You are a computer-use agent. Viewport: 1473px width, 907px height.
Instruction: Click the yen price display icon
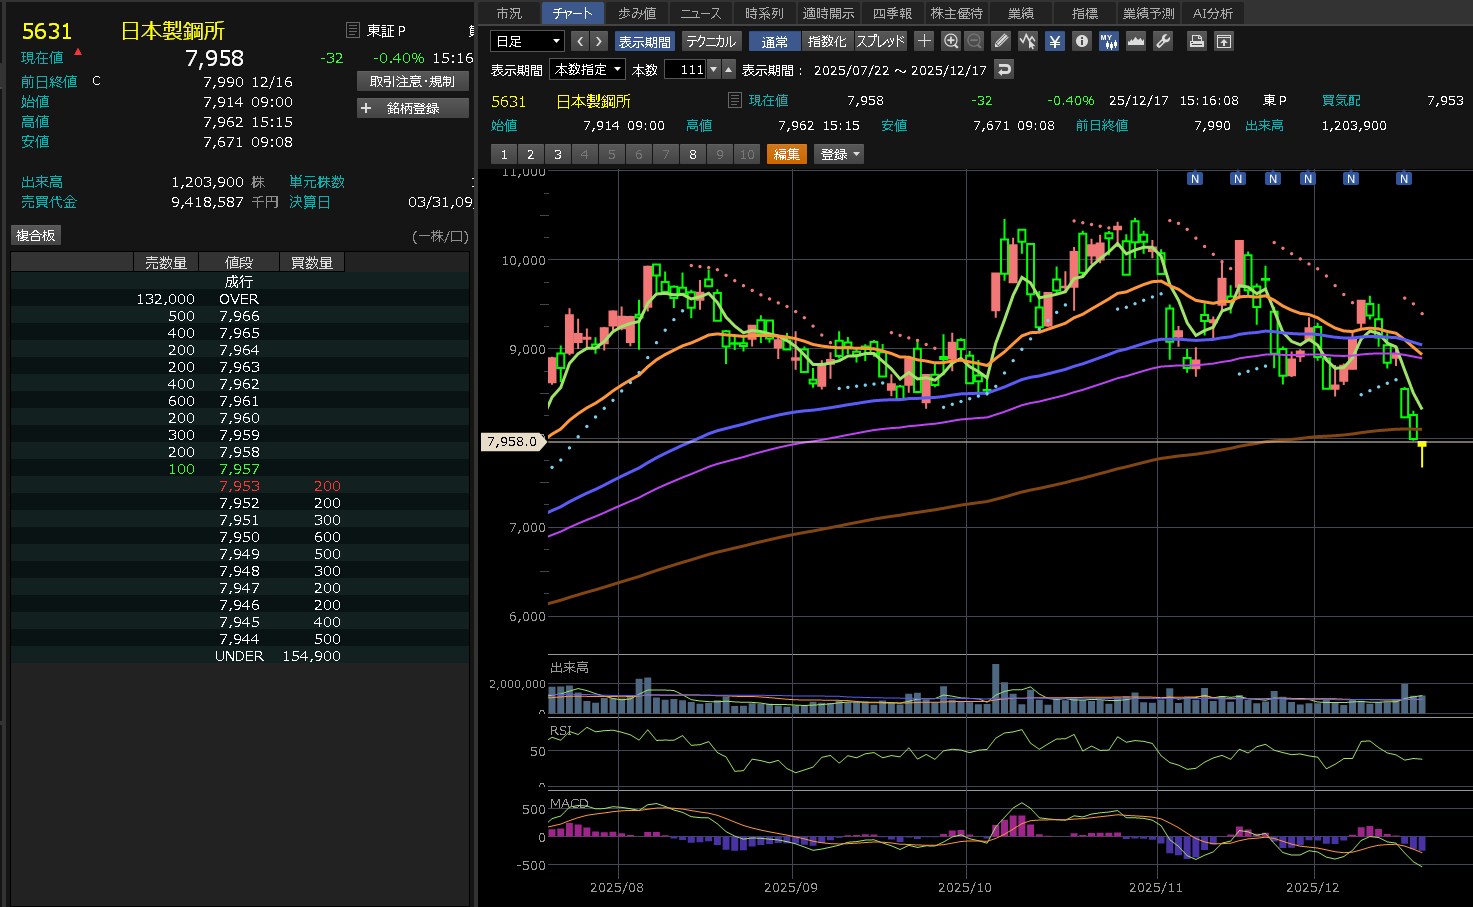(x=1055, y=41)
